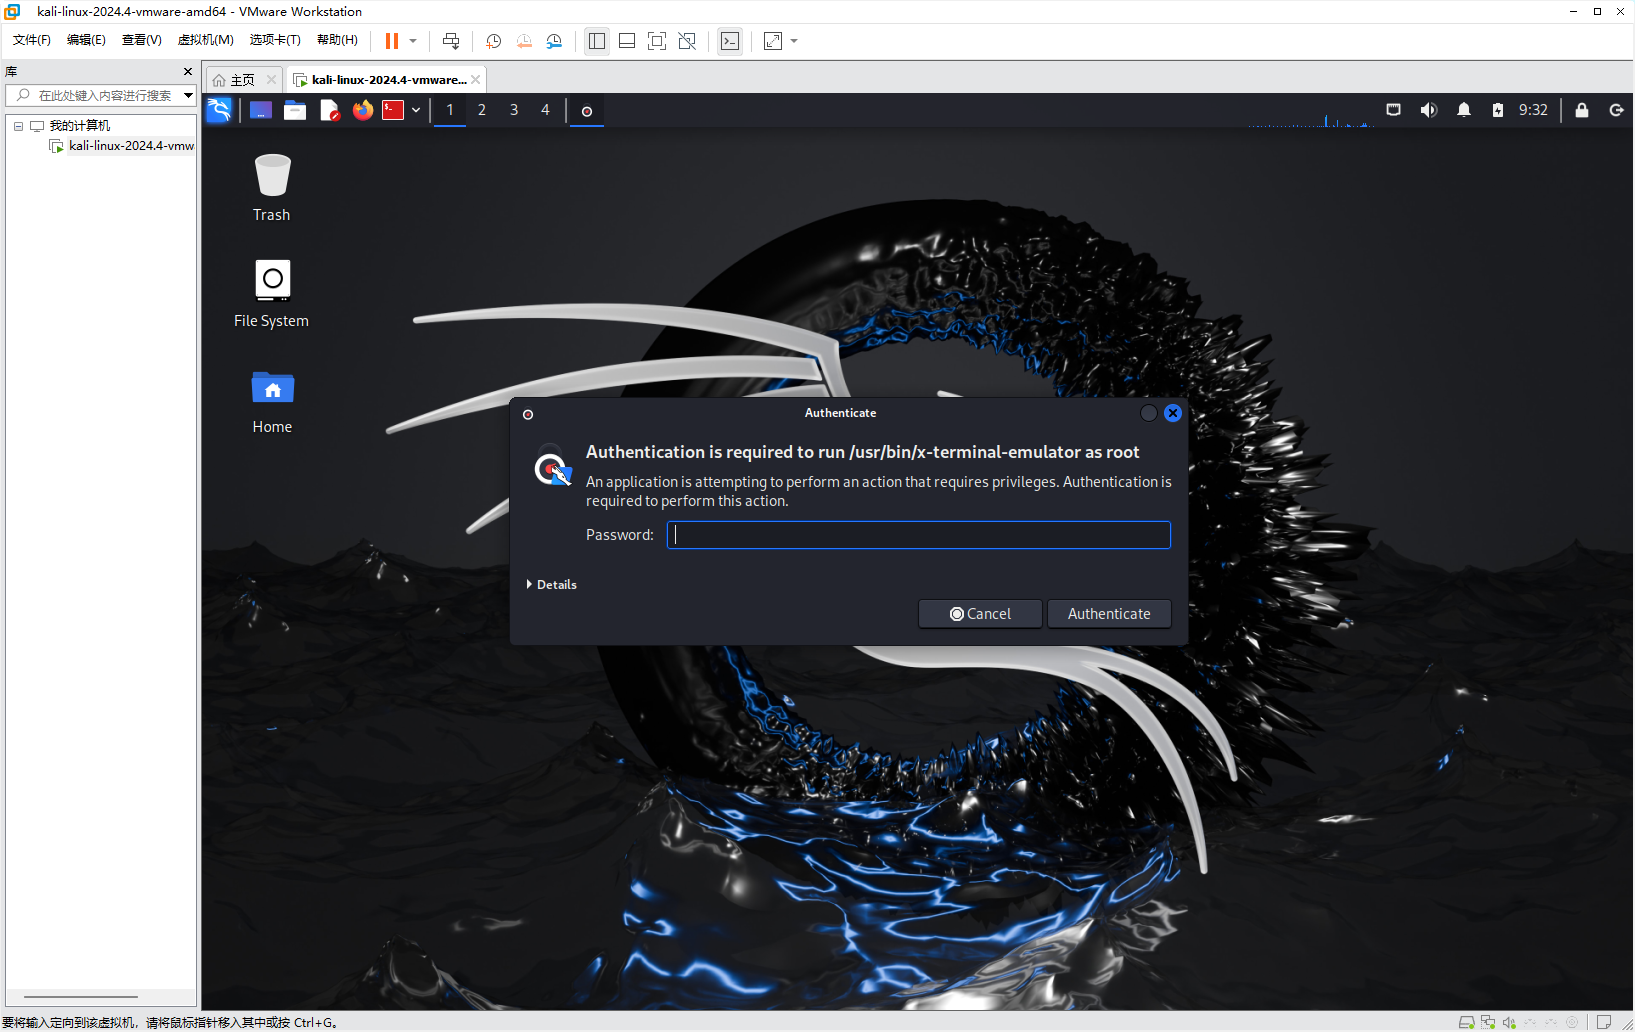Open the stretch display dropdown arrow

click(x=794, y=41)
